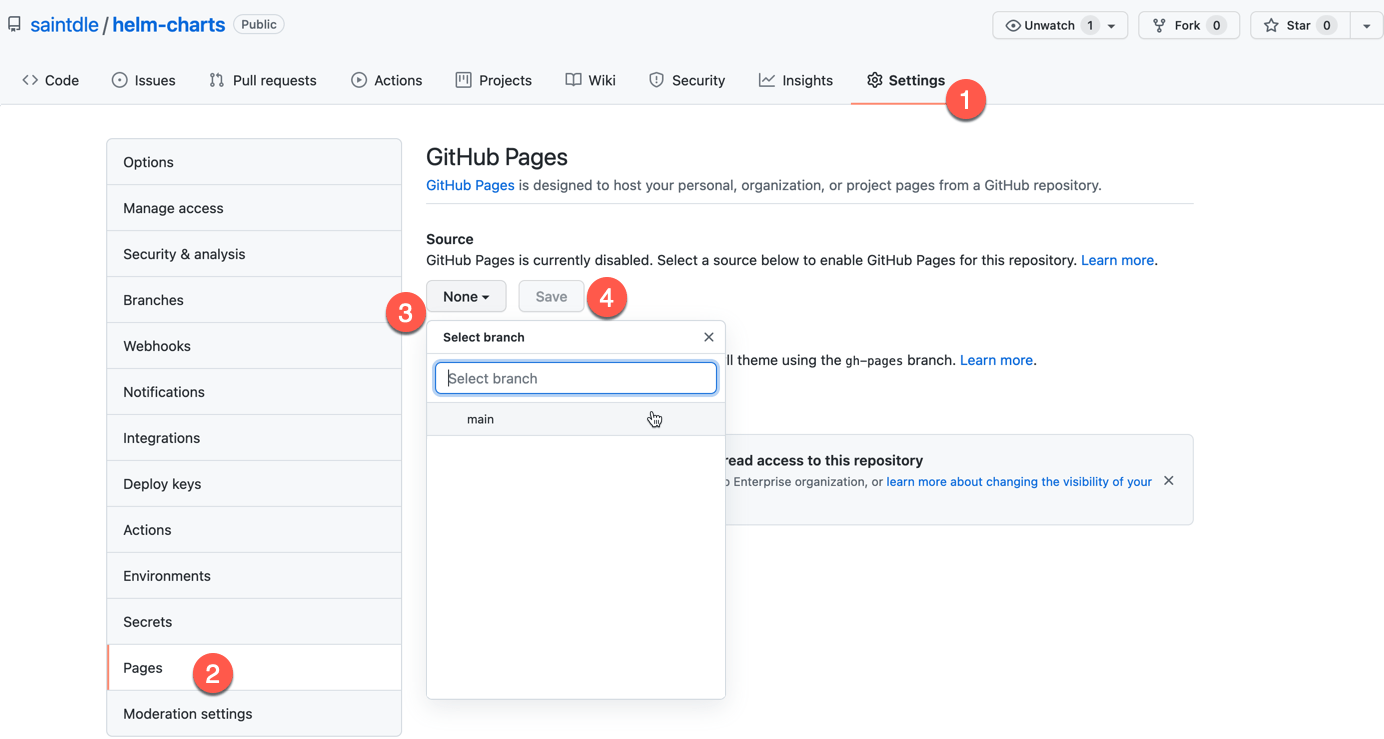This screenshot has width=1384, height=739.
Task: Switch to the Pull requests tab
Action: click(x=263, y=80)
